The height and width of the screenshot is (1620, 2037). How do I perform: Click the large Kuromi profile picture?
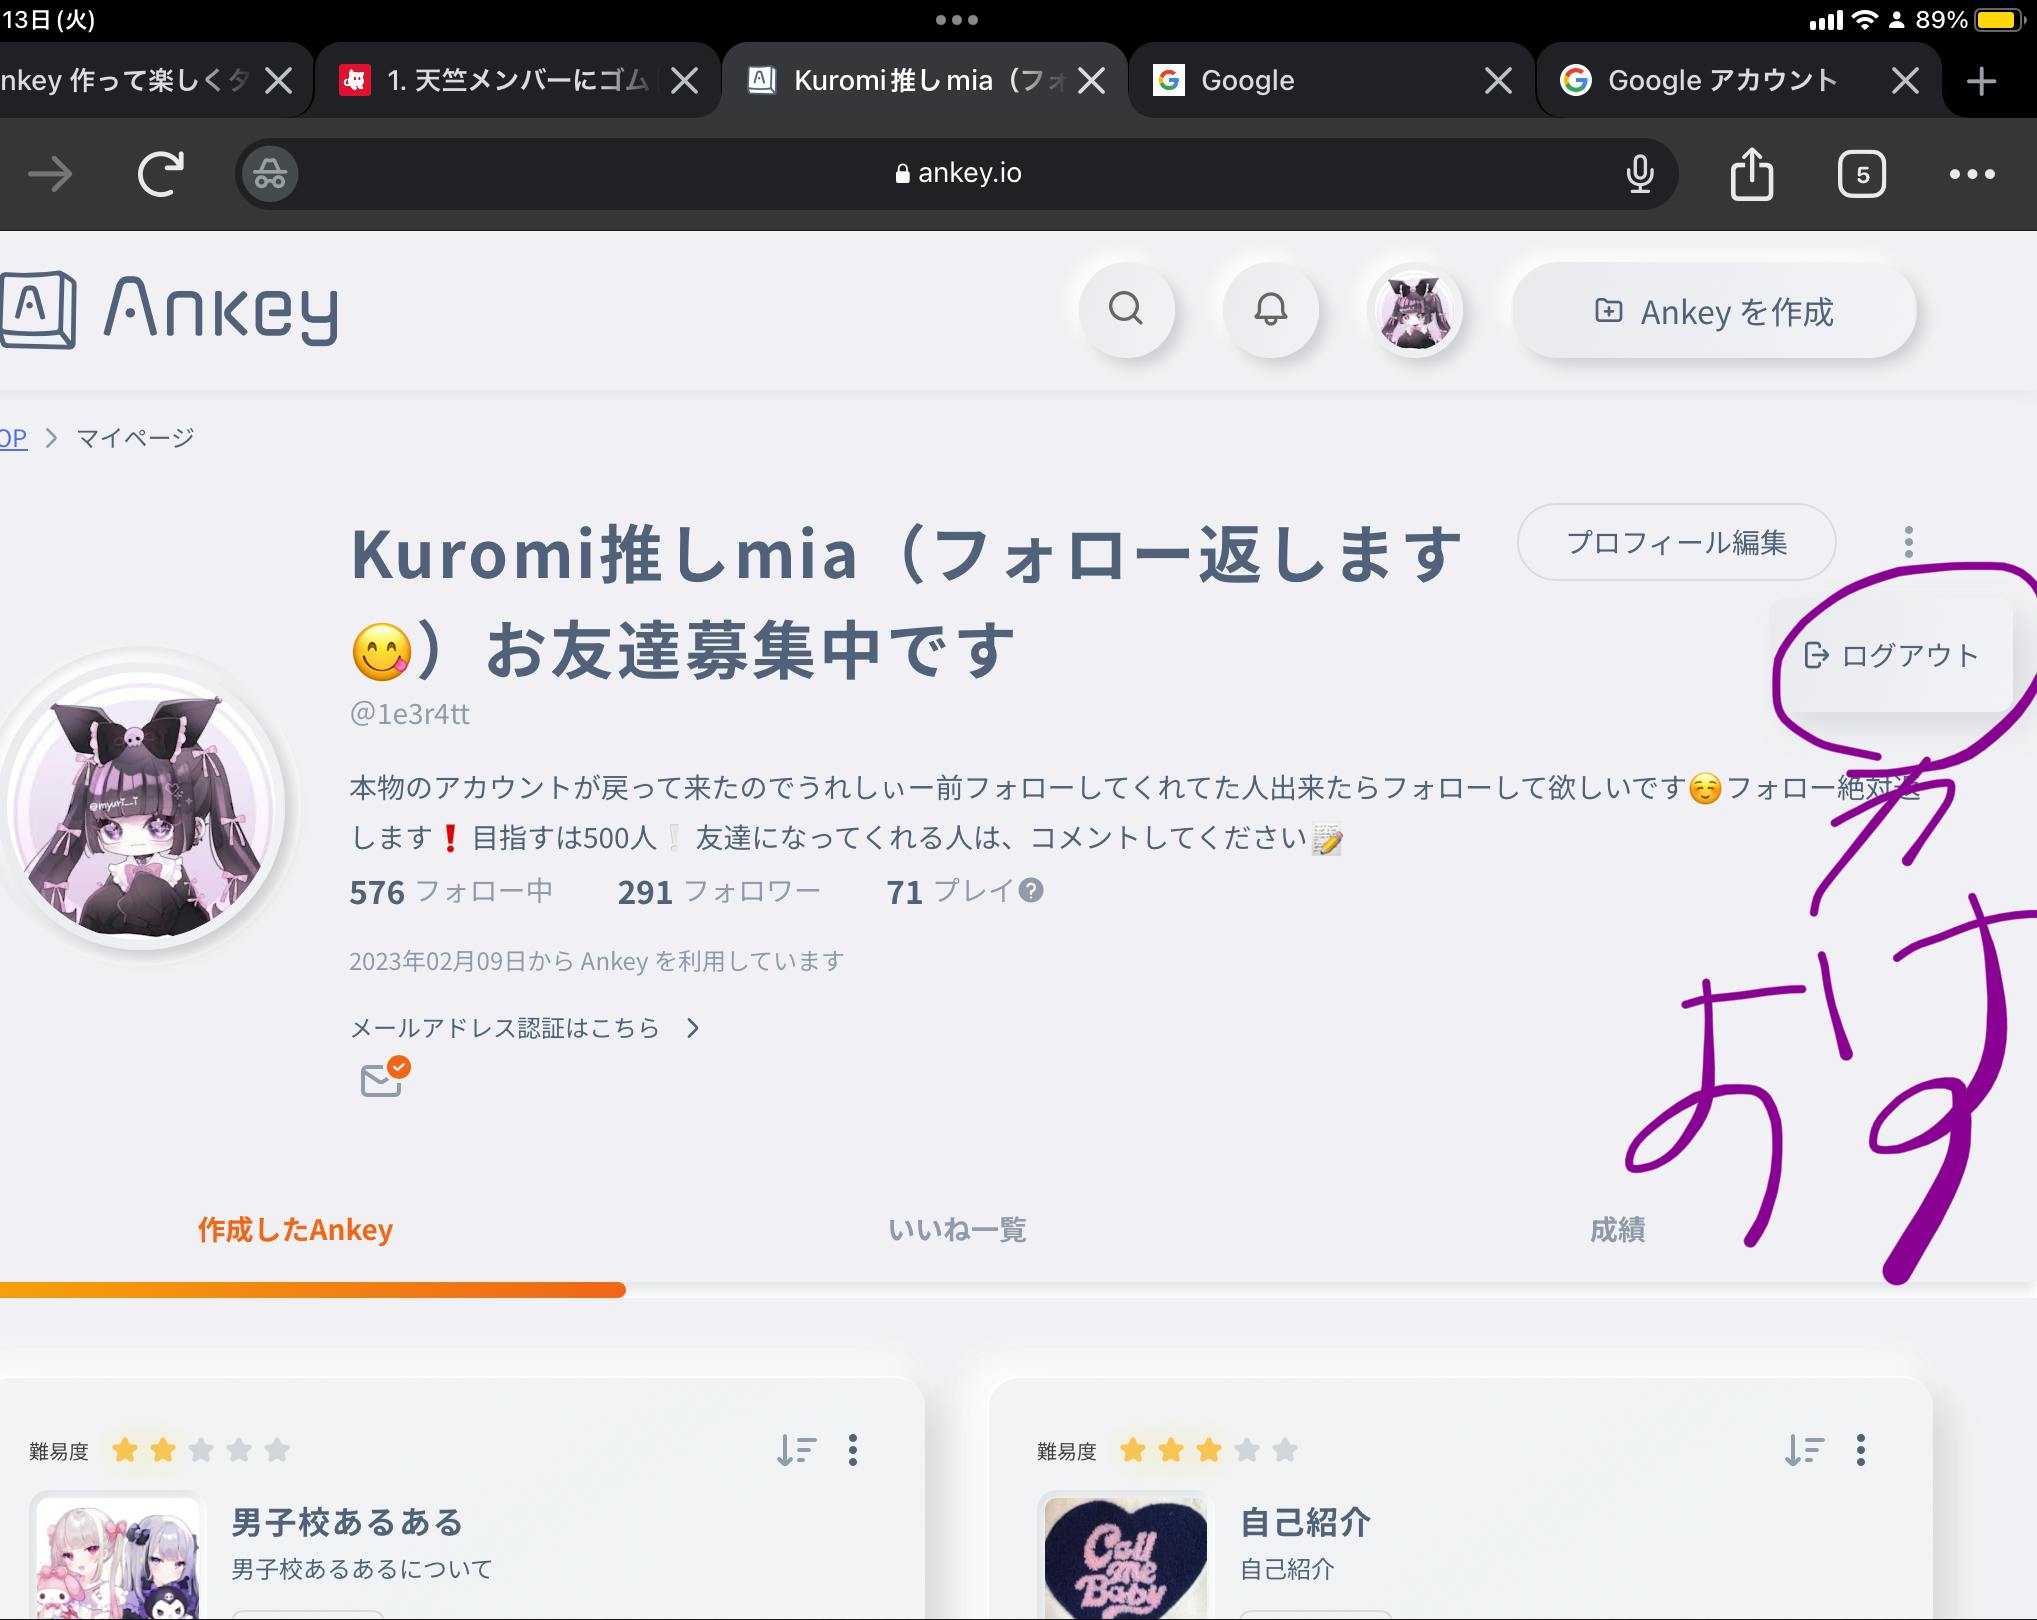pyautogui.click(x=143, y=808)
